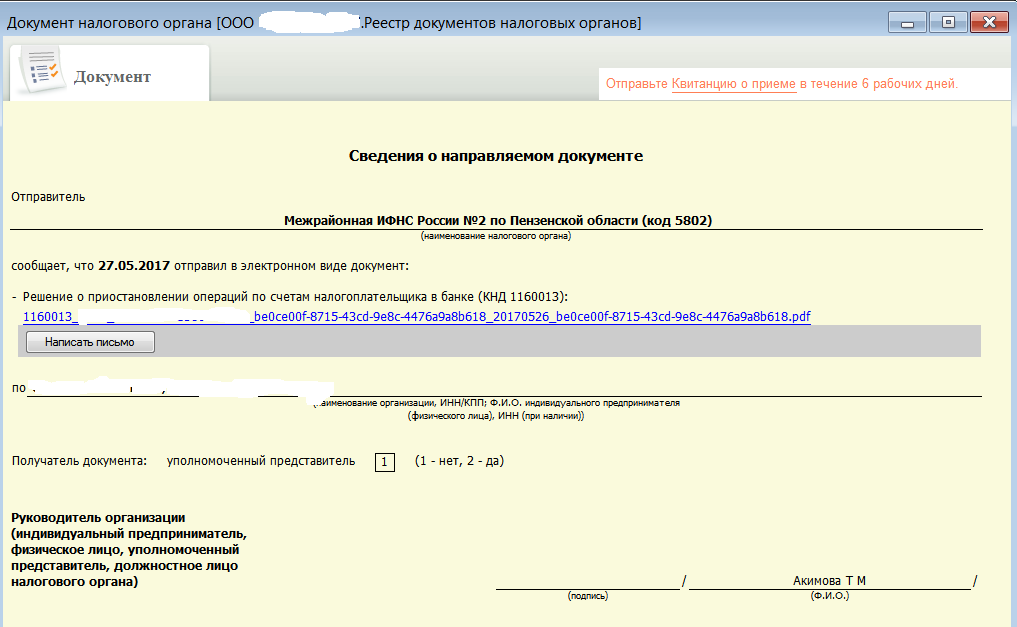
Task: Click the orange notice about 6 рабочих дней
Action: [x=782, y=84]
